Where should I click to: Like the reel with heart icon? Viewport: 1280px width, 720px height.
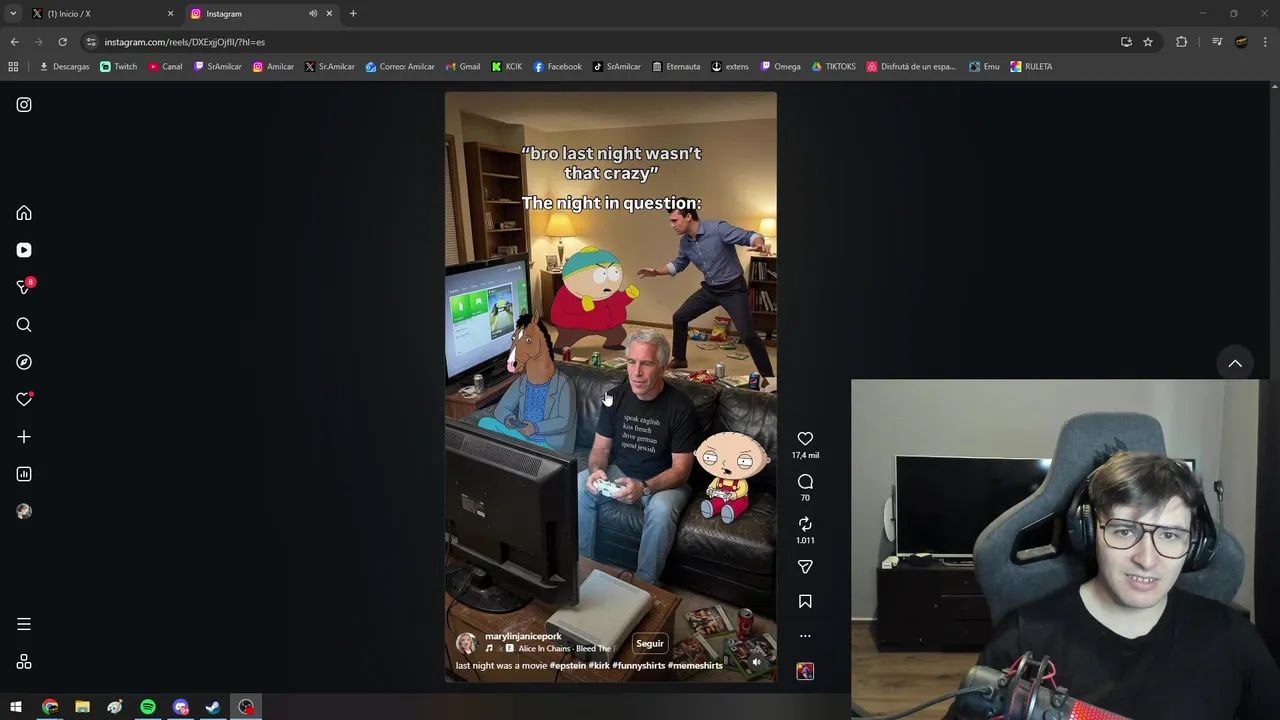[x=805, y=439]
